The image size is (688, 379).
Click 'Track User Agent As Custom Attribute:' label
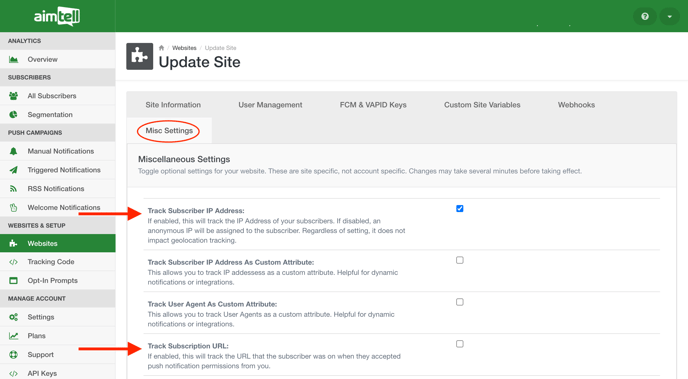[x=212, y=304]
